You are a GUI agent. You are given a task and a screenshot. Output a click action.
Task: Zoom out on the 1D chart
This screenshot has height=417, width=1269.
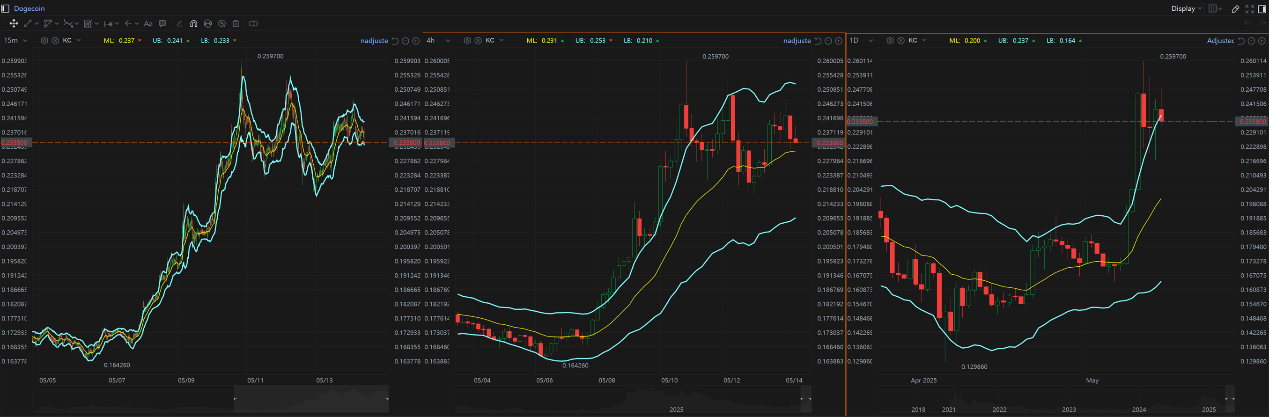1251,40
